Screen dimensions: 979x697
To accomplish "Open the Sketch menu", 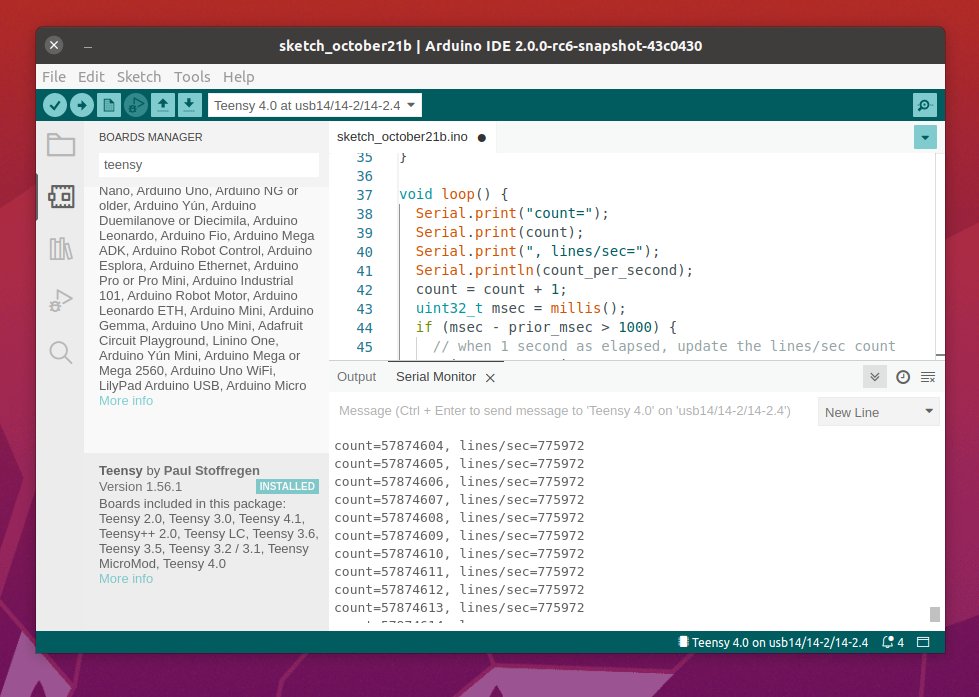I will click(139, 77).
